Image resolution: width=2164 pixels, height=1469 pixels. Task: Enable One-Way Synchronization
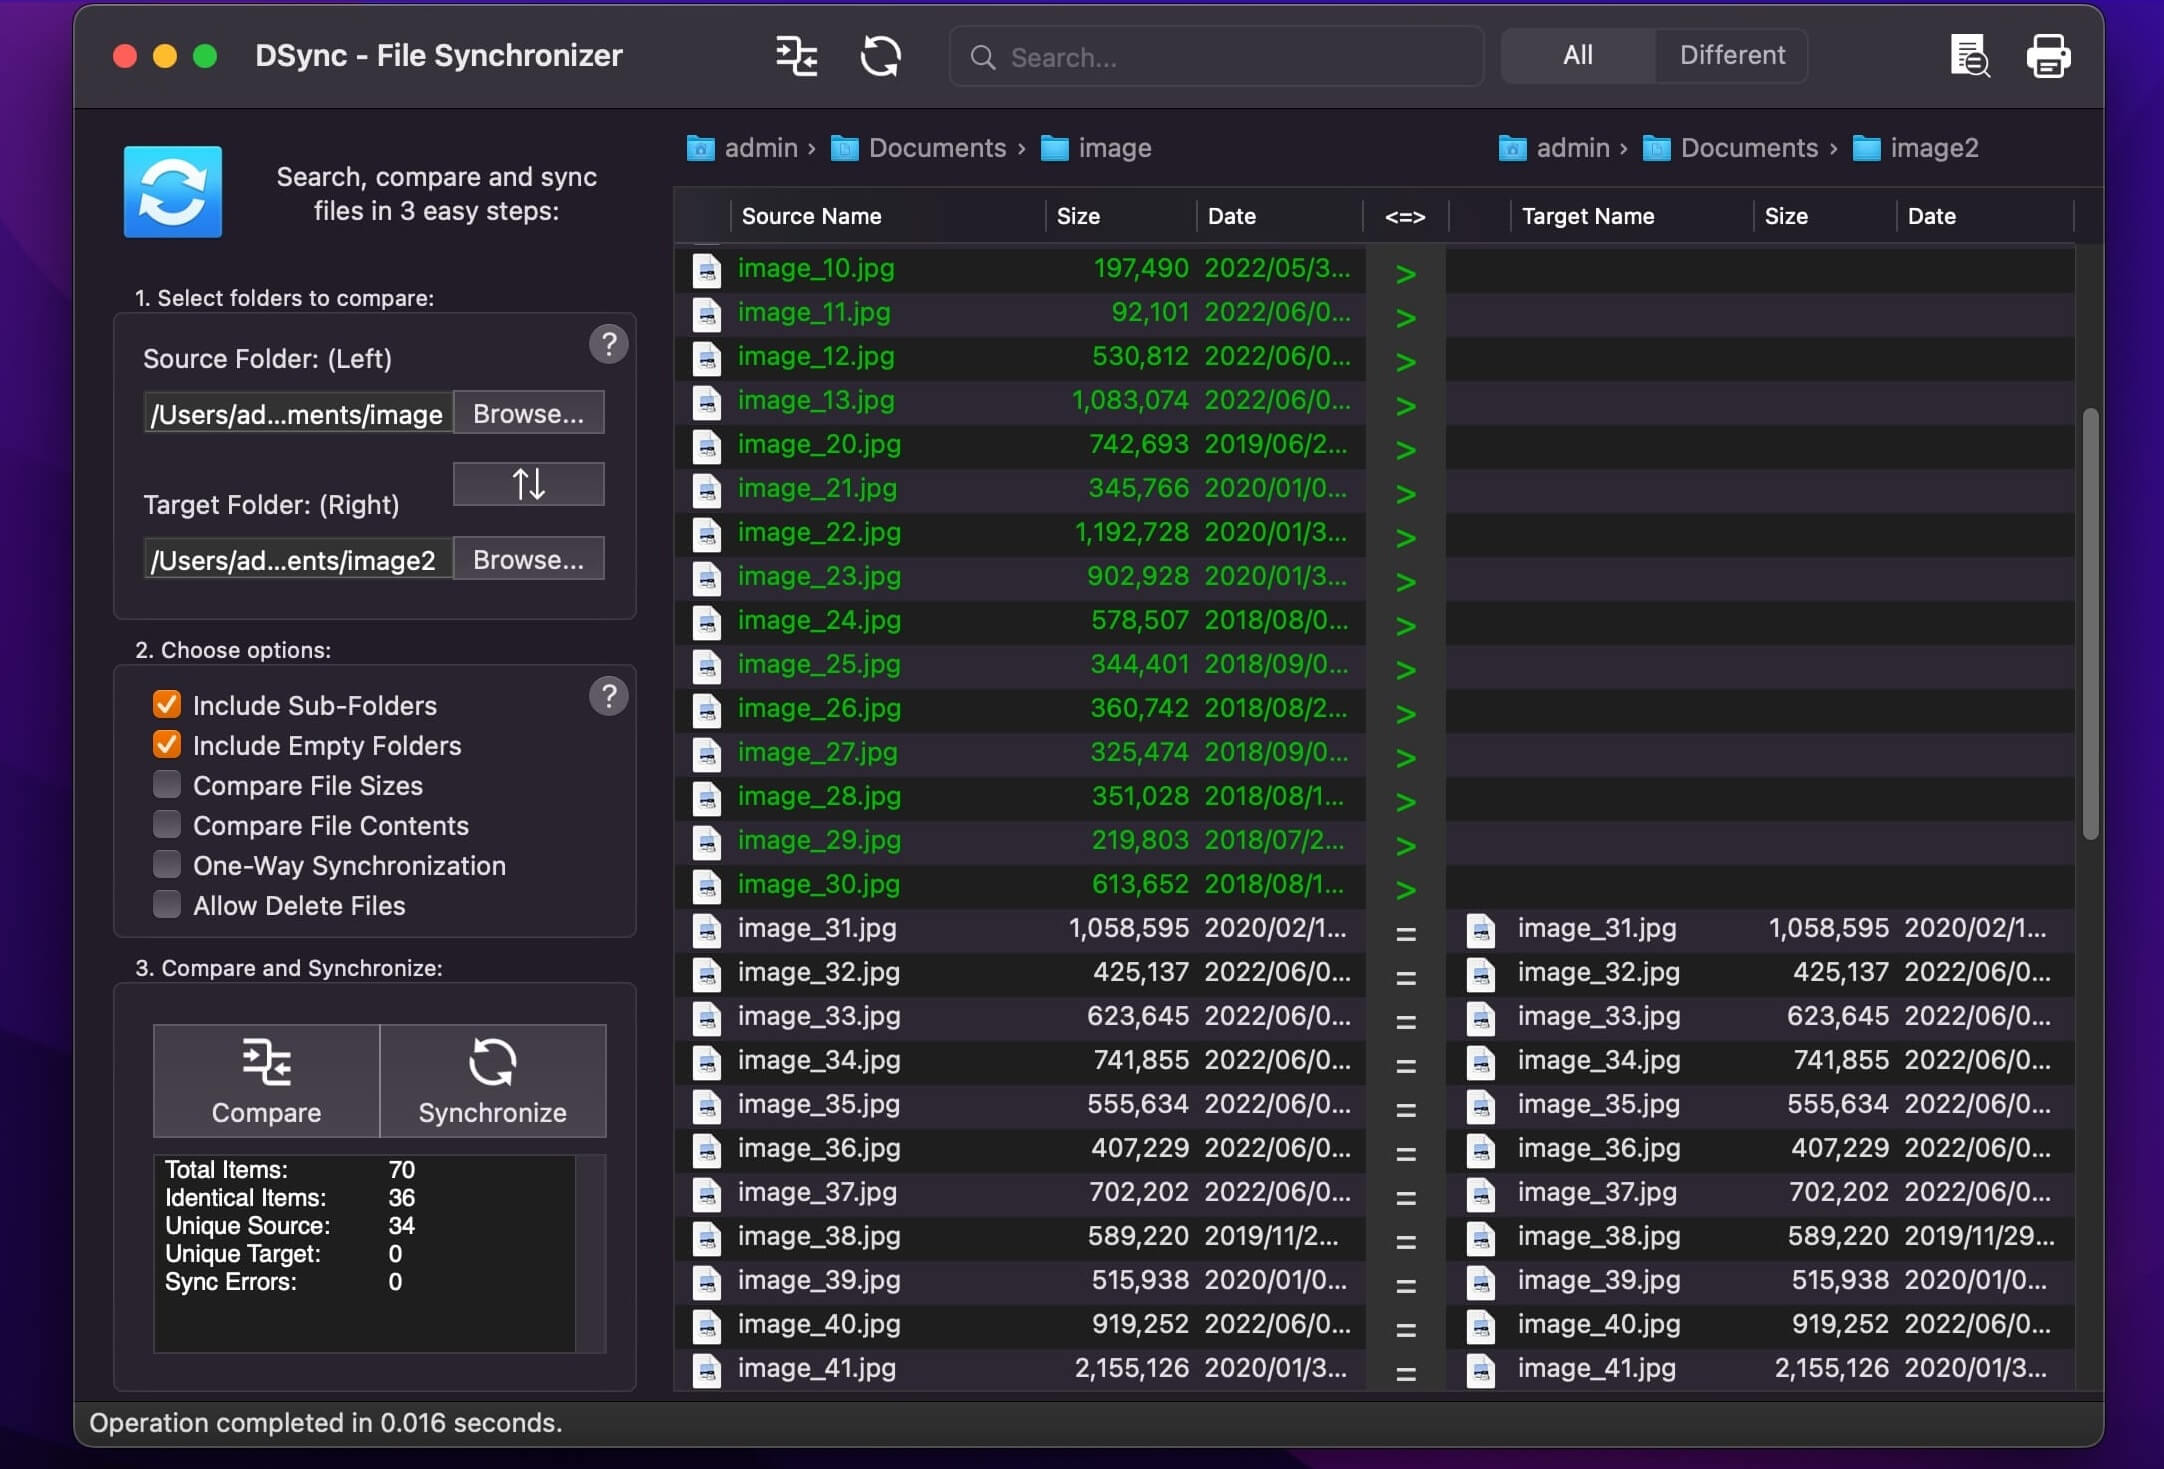click(167, 864)
